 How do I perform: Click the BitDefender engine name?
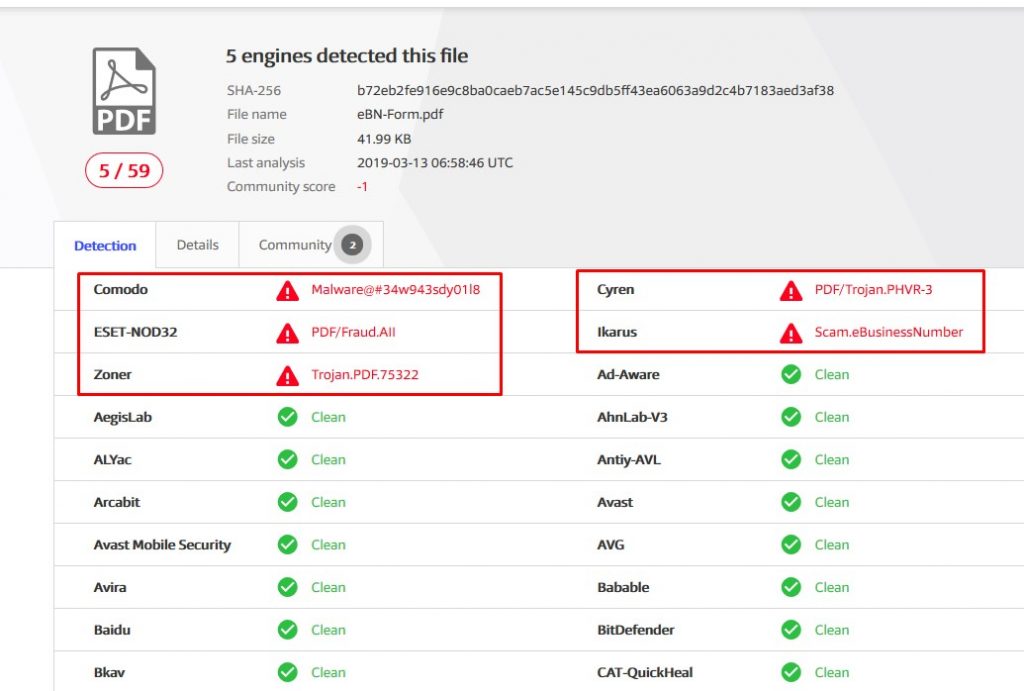click(x=635, y=630)
